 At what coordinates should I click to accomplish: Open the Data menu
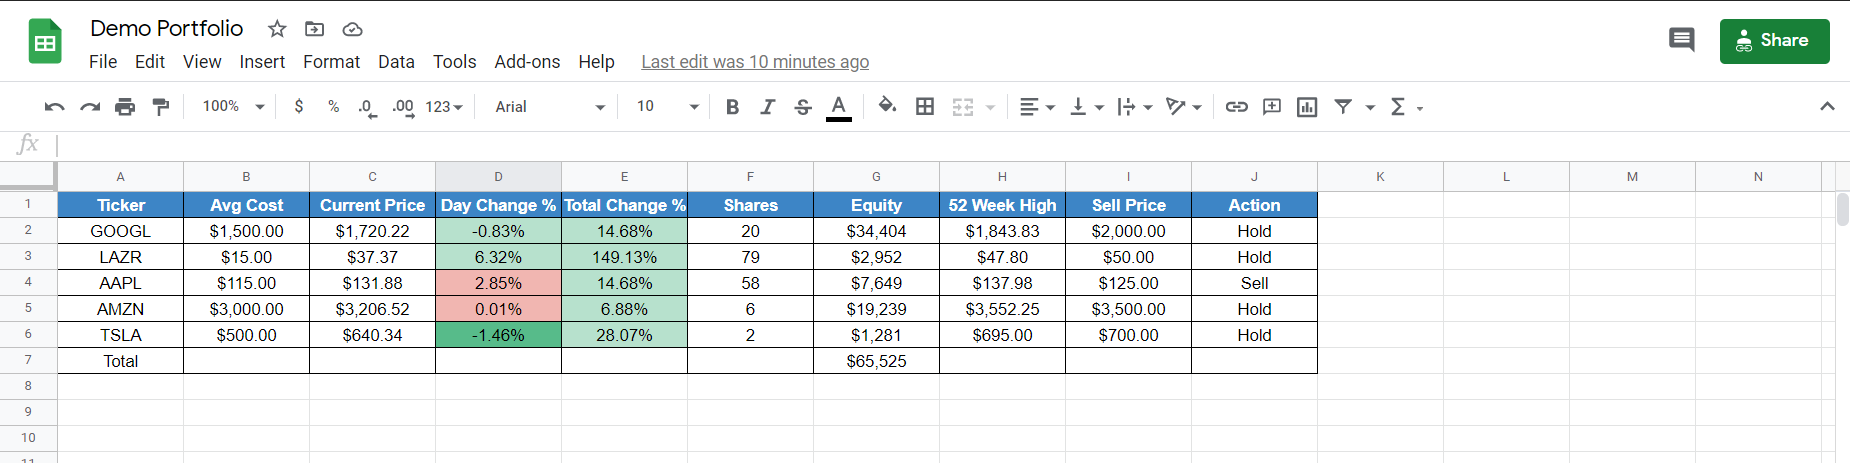pyautogui.click(x=396, y=62)
